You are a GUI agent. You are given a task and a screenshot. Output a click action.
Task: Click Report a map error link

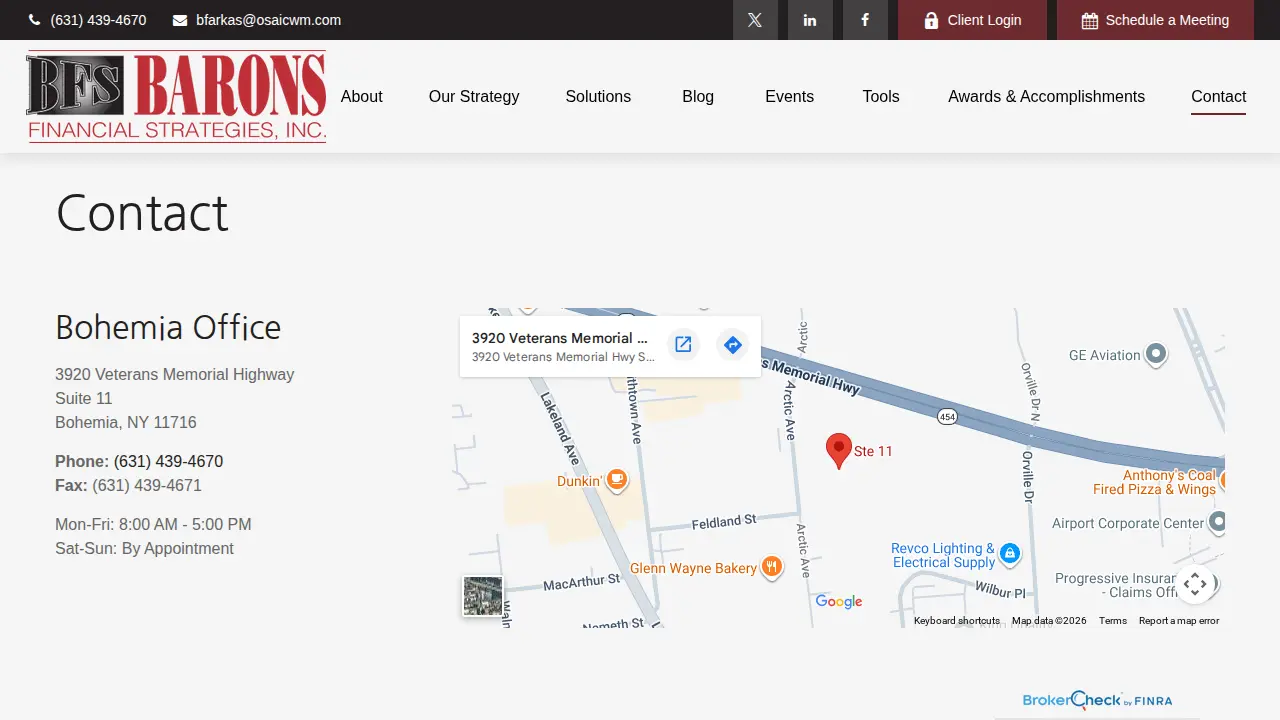[1179, 621]
